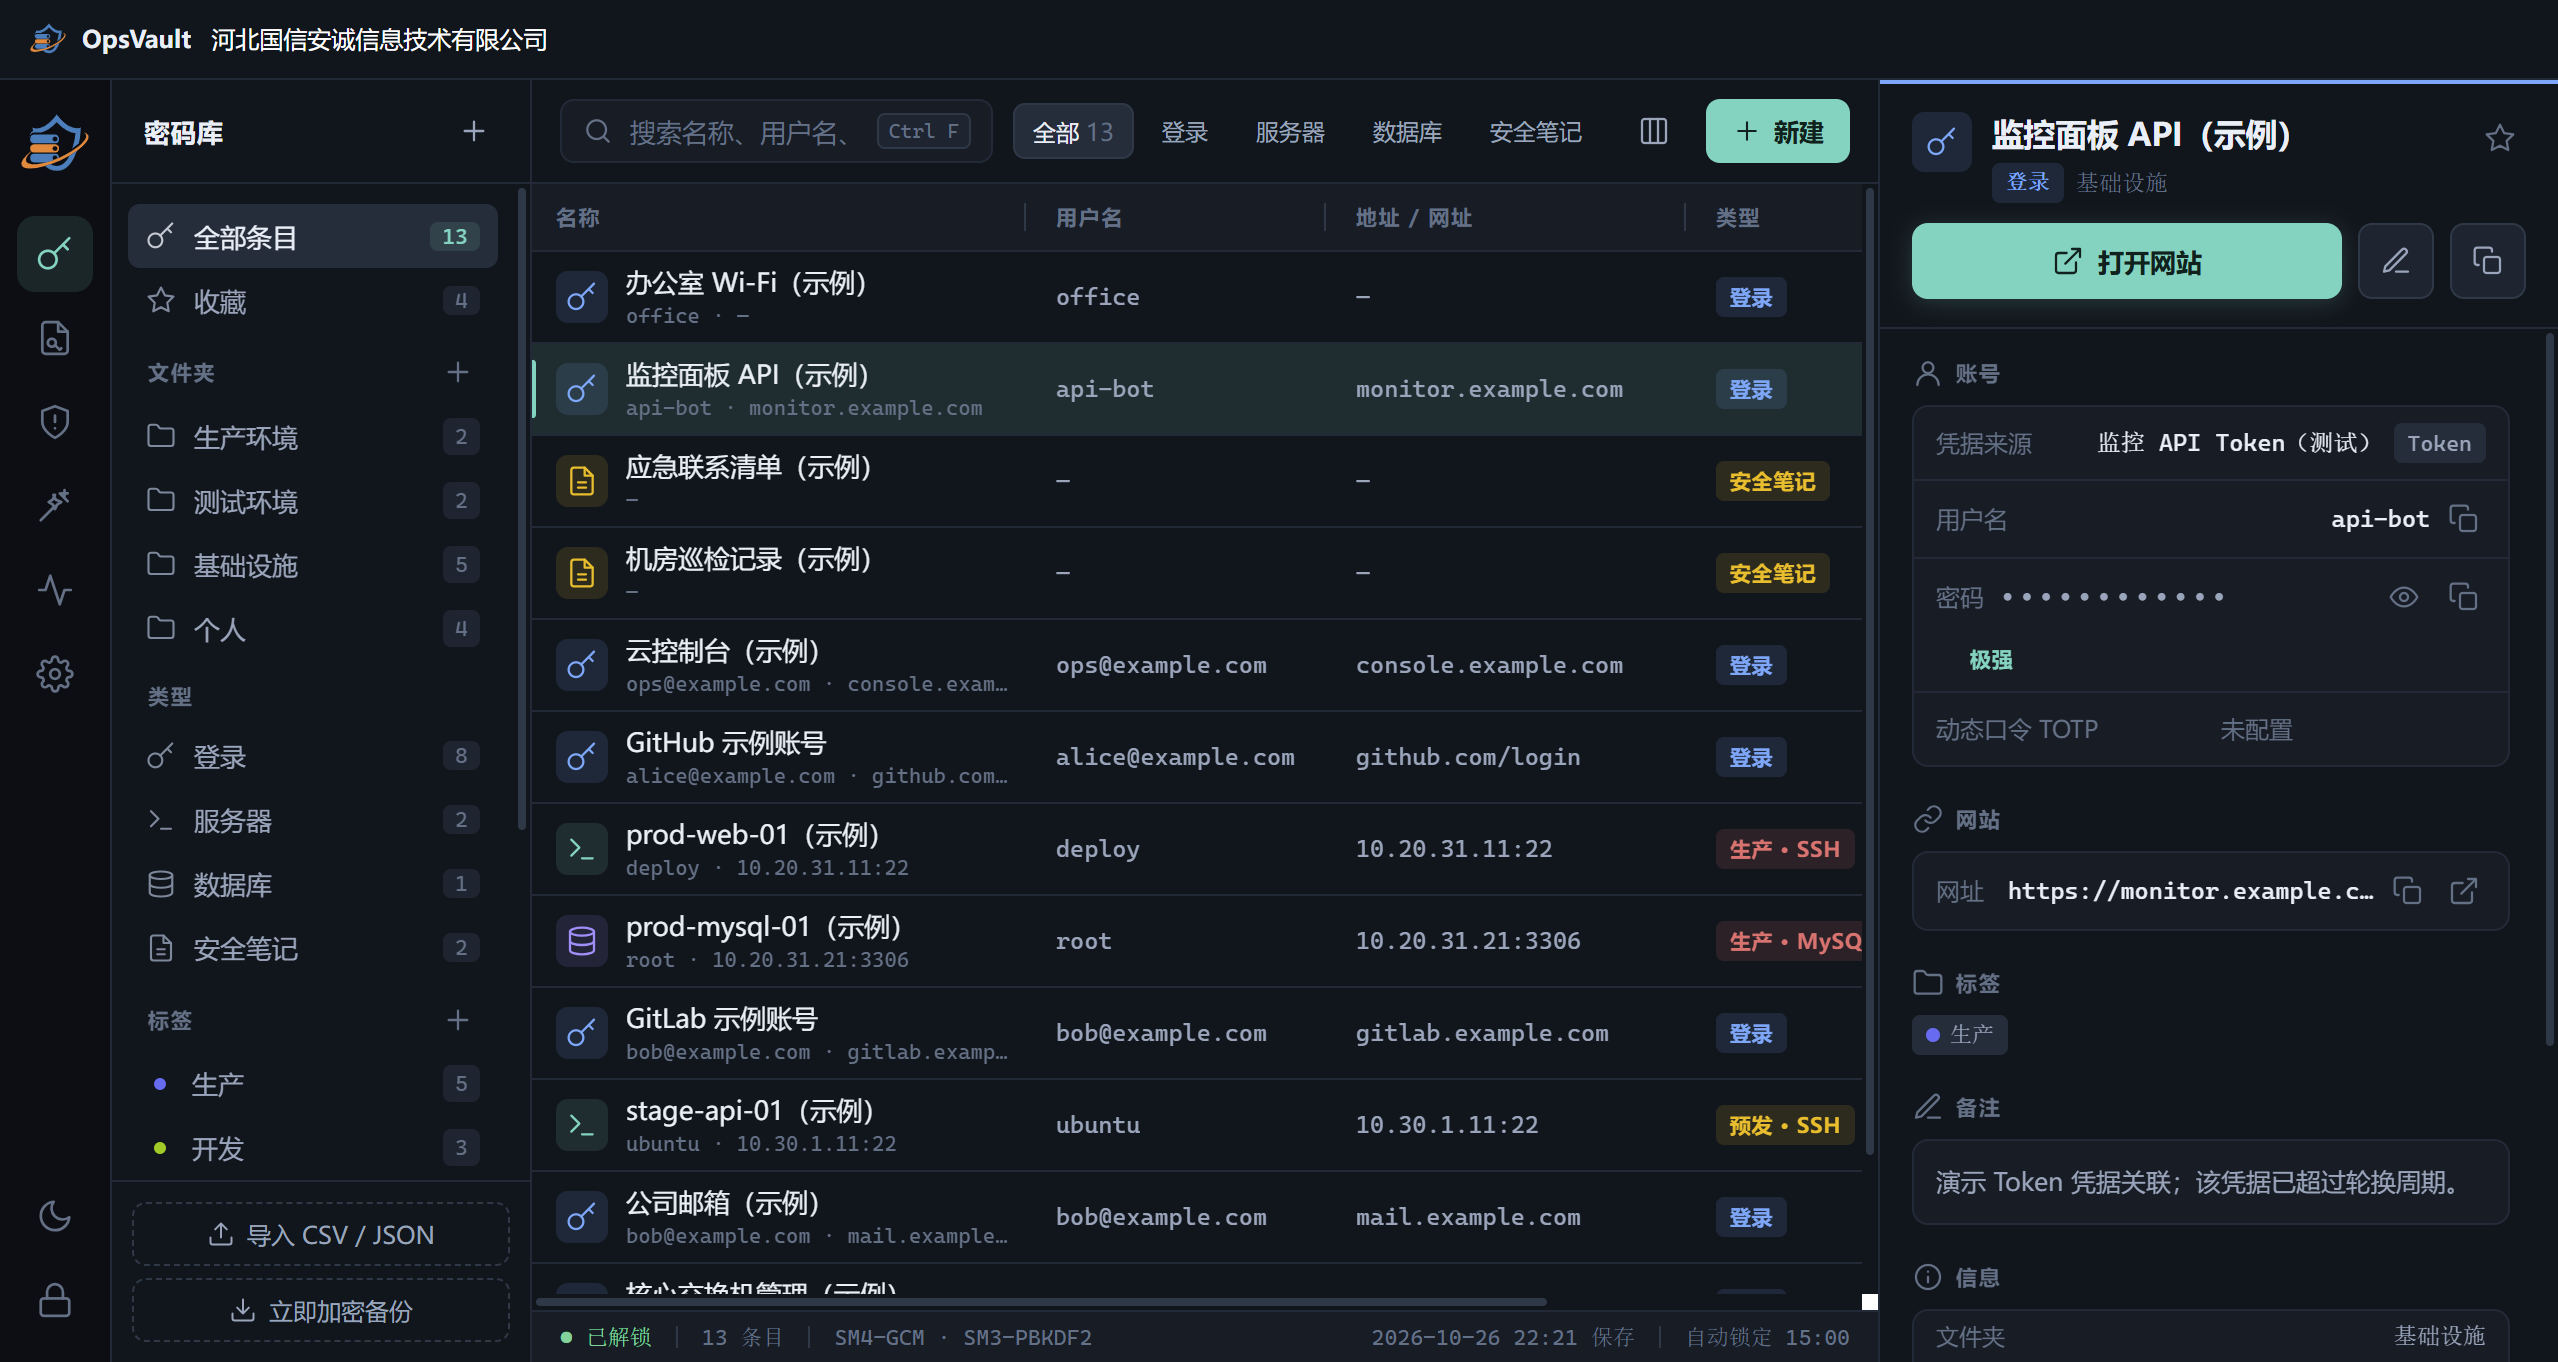
Task: Click 自动锁定 15:00 in status bar
Action: 1767,1337
